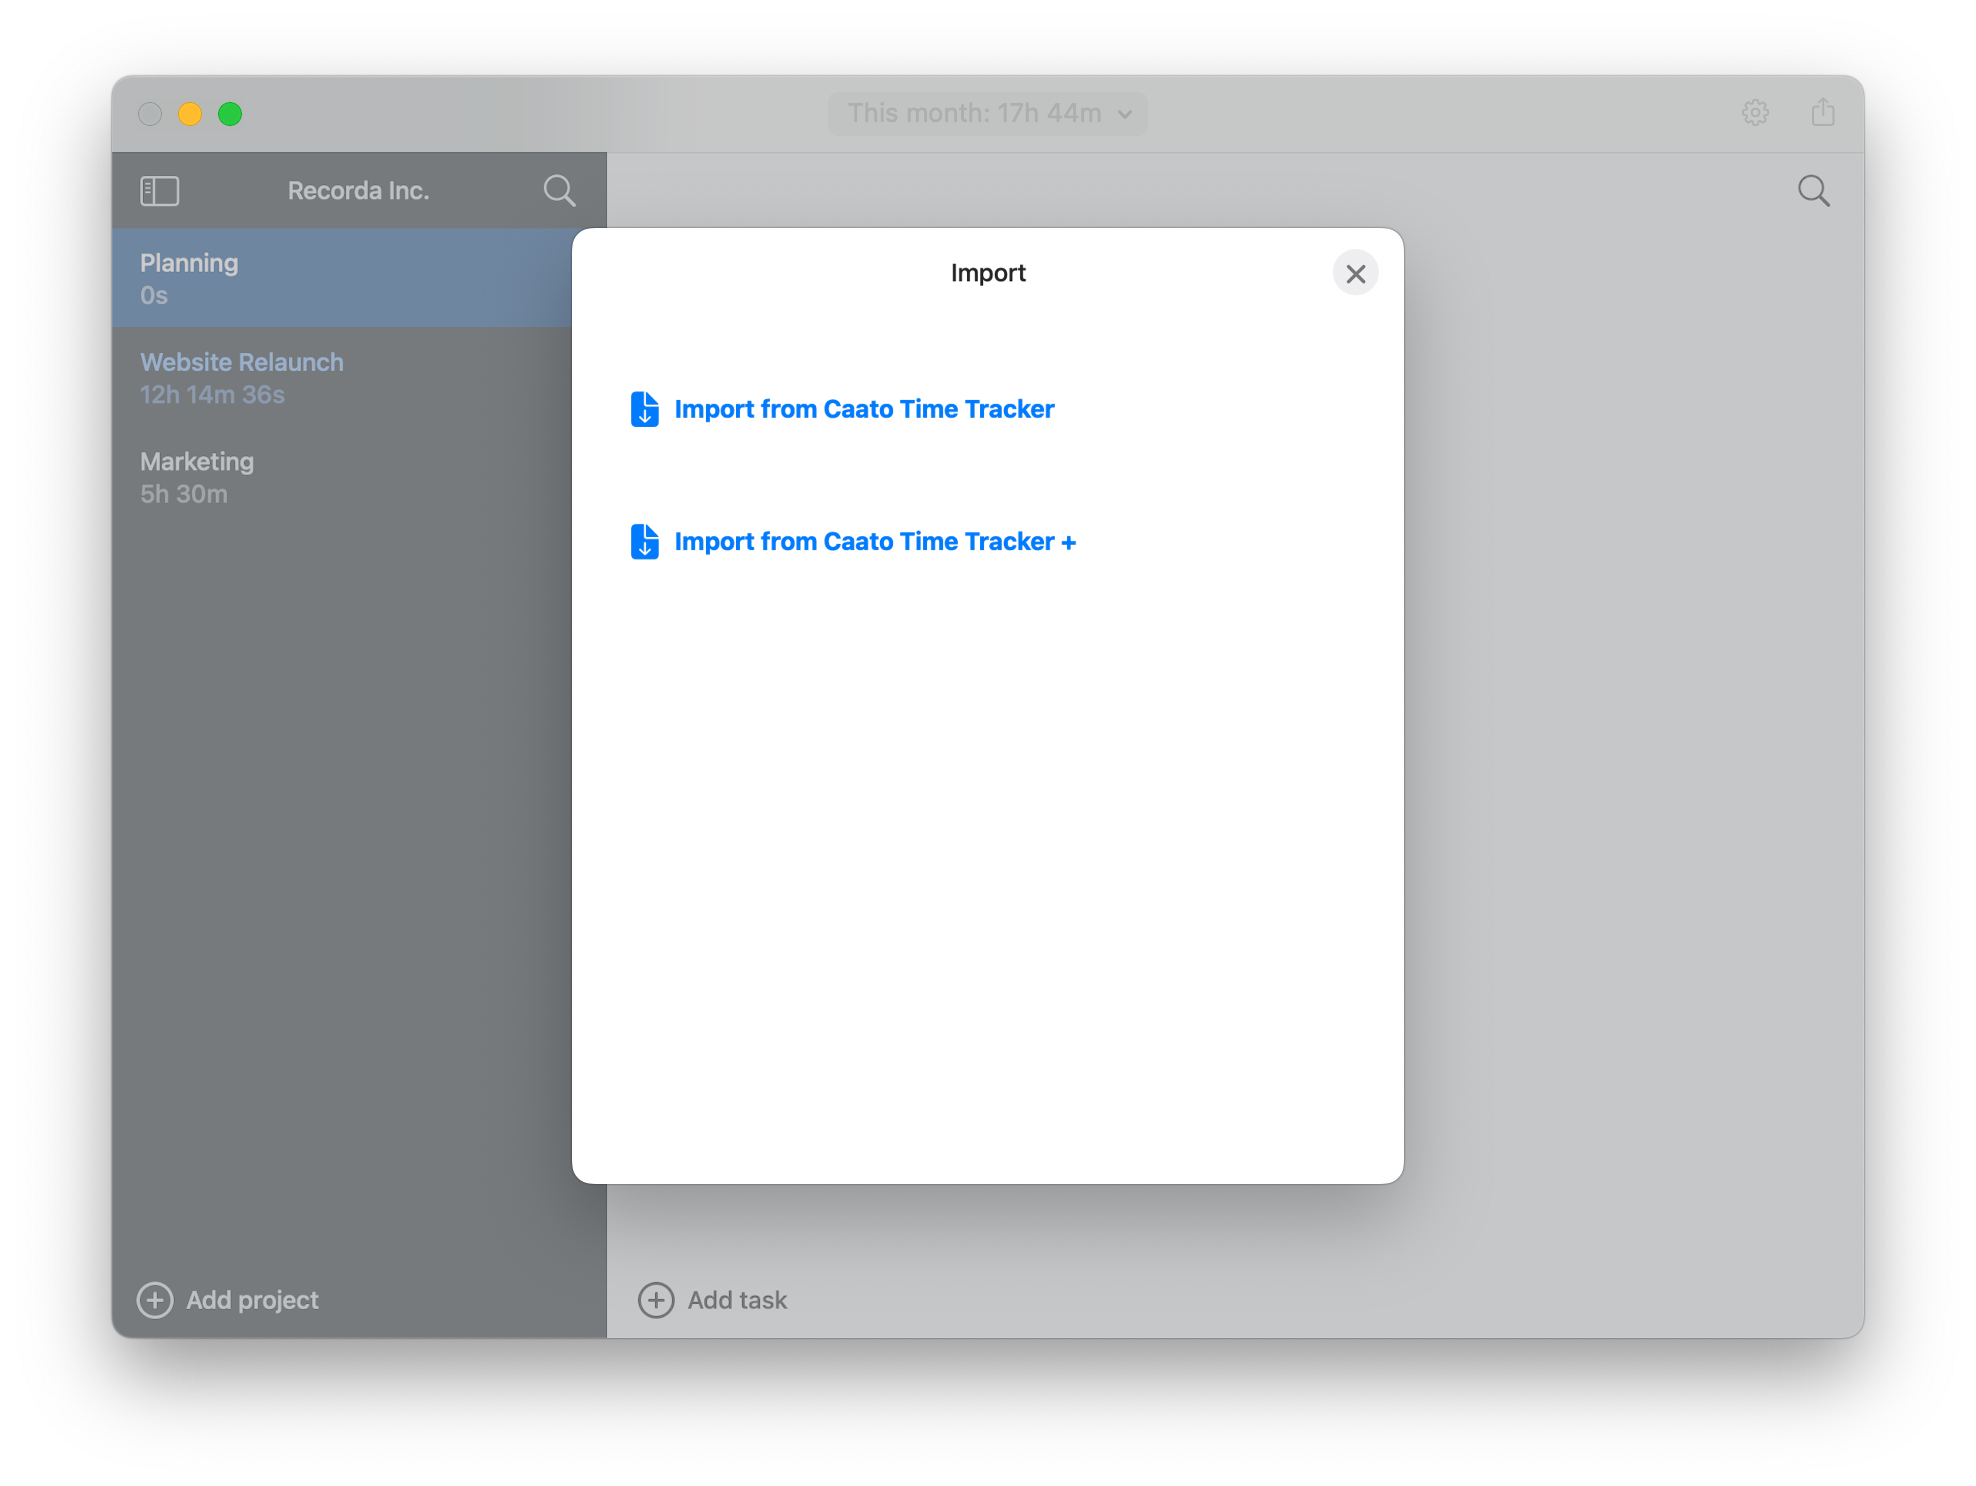Select the Marketing project

pos(342,477)
